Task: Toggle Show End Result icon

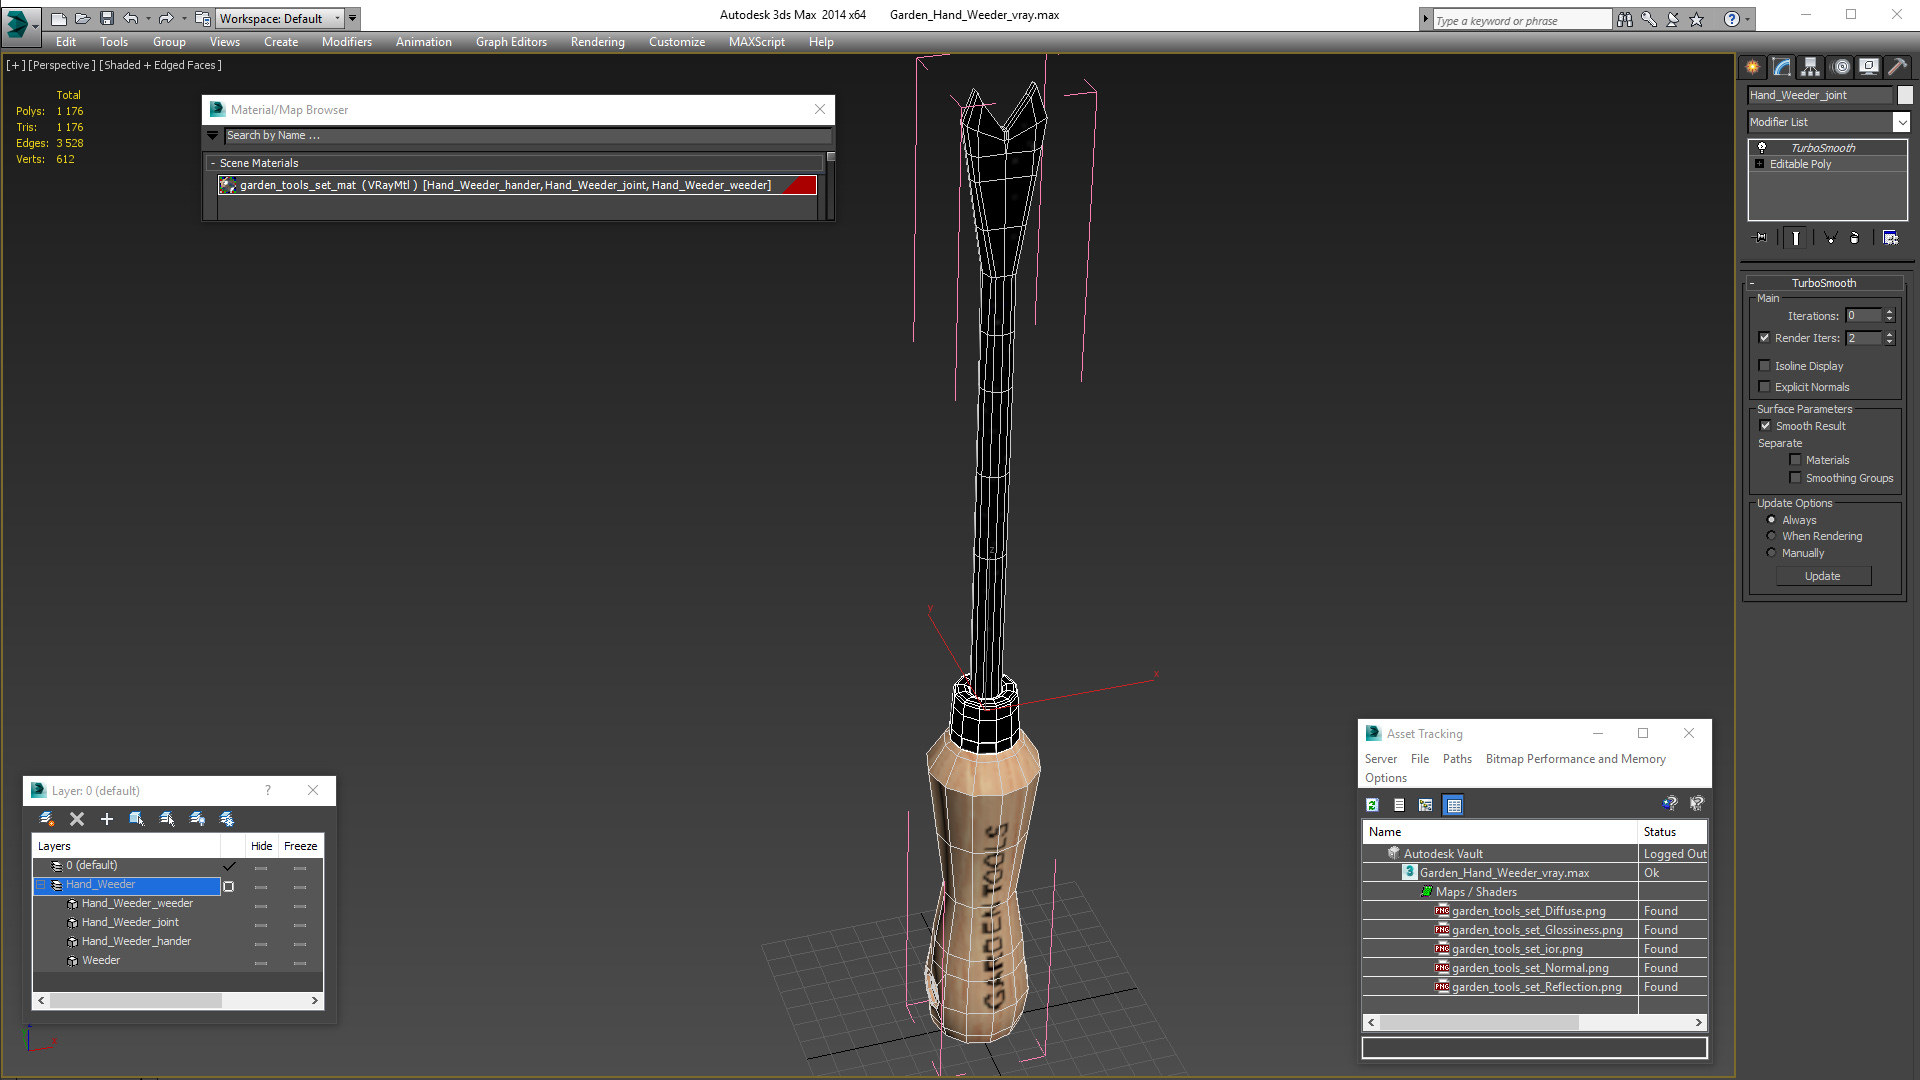Action: pos(1796,238)
